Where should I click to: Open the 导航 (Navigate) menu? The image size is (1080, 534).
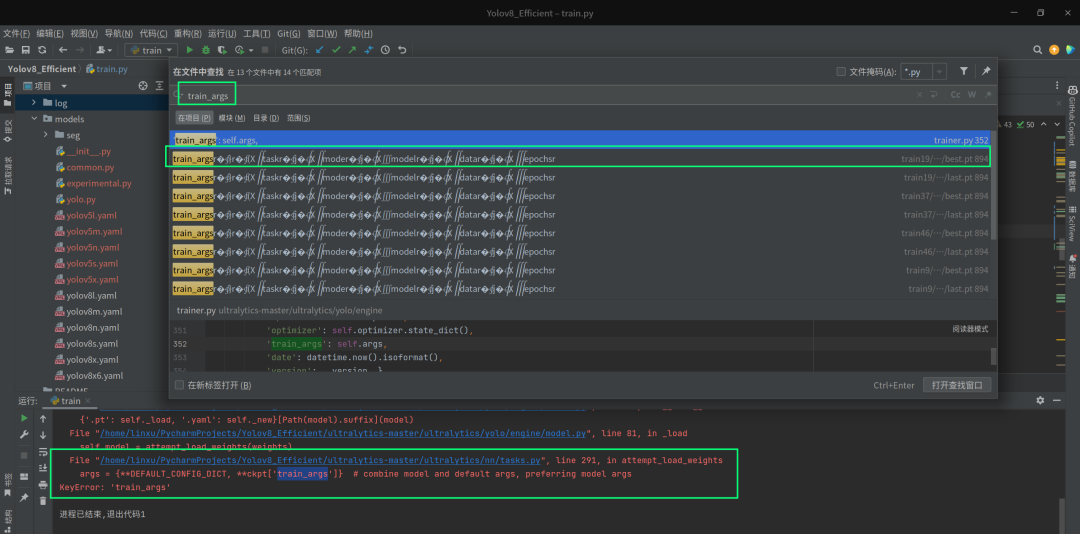[118, 33]
